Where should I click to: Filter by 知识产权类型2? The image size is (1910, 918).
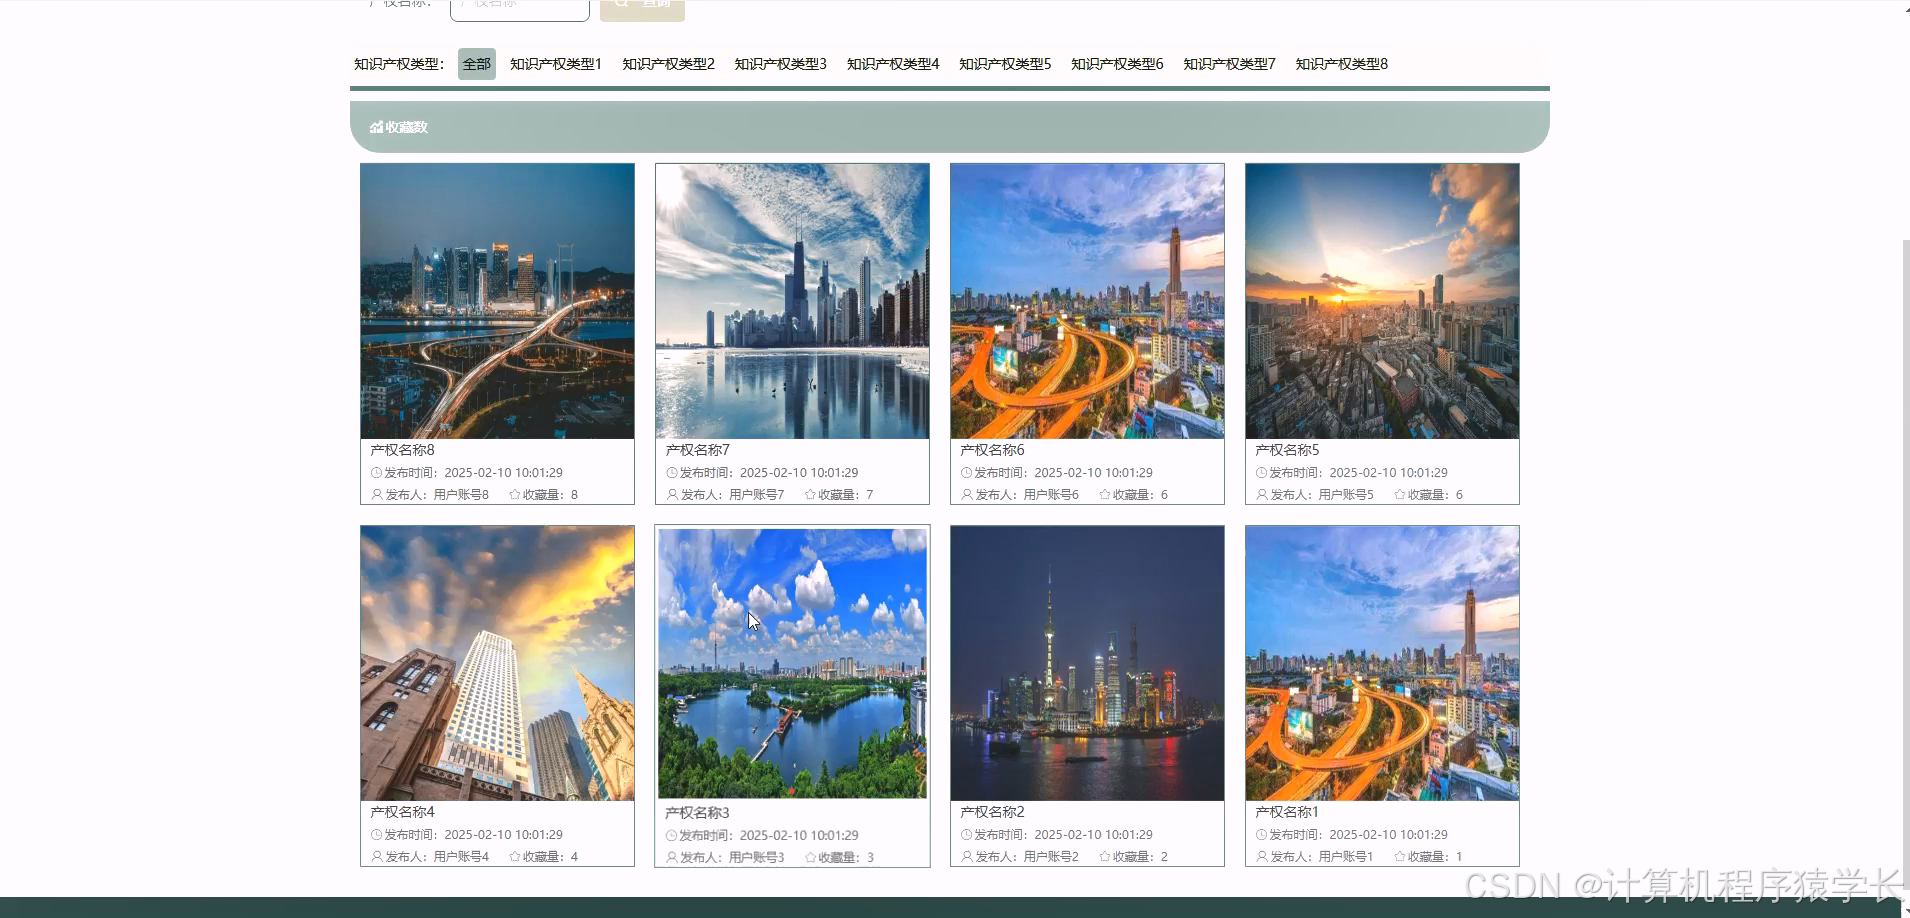[668, 64]
